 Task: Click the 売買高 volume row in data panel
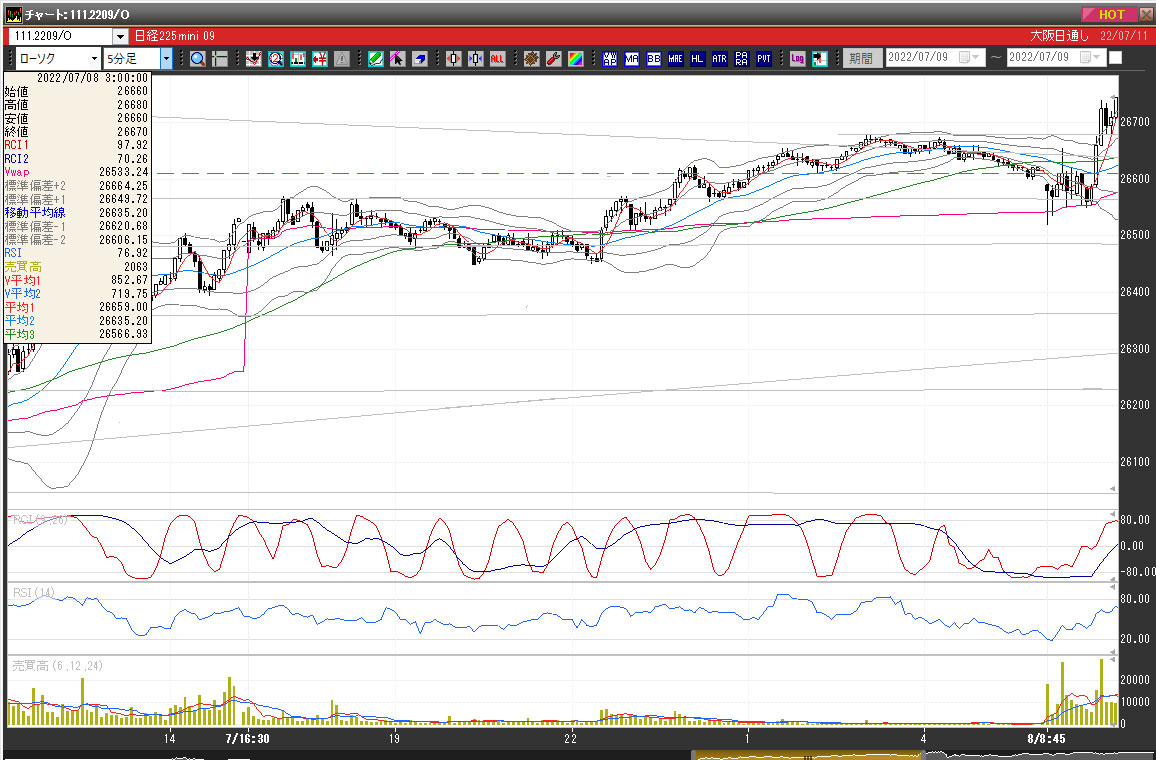77,267
